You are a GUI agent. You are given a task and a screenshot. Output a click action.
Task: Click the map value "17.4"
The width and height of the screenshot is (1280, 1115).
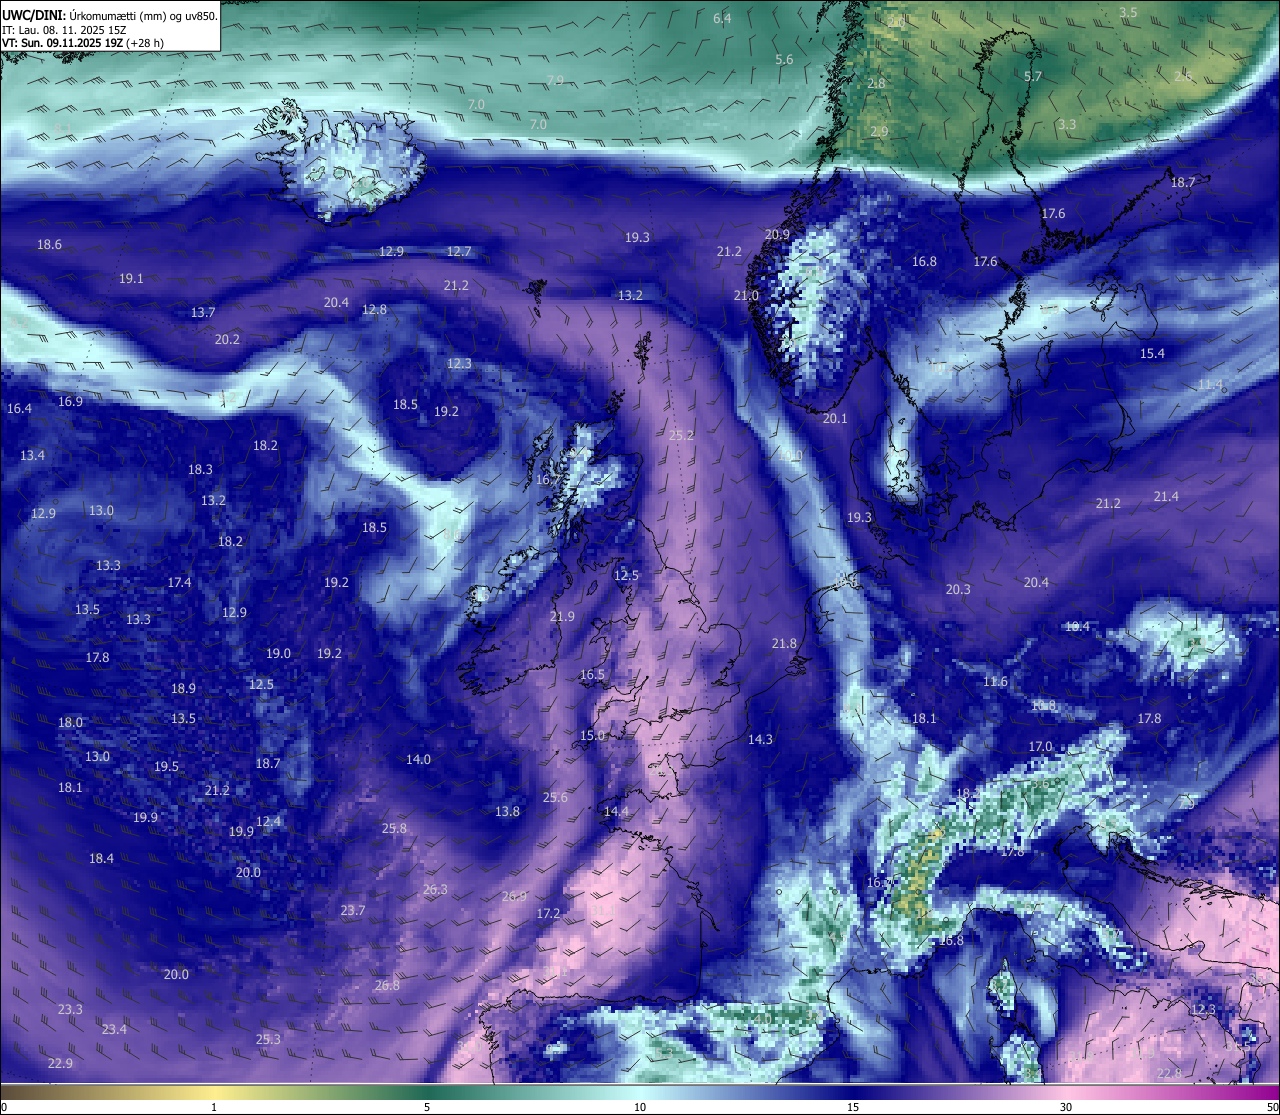click(x=179, y=582)
